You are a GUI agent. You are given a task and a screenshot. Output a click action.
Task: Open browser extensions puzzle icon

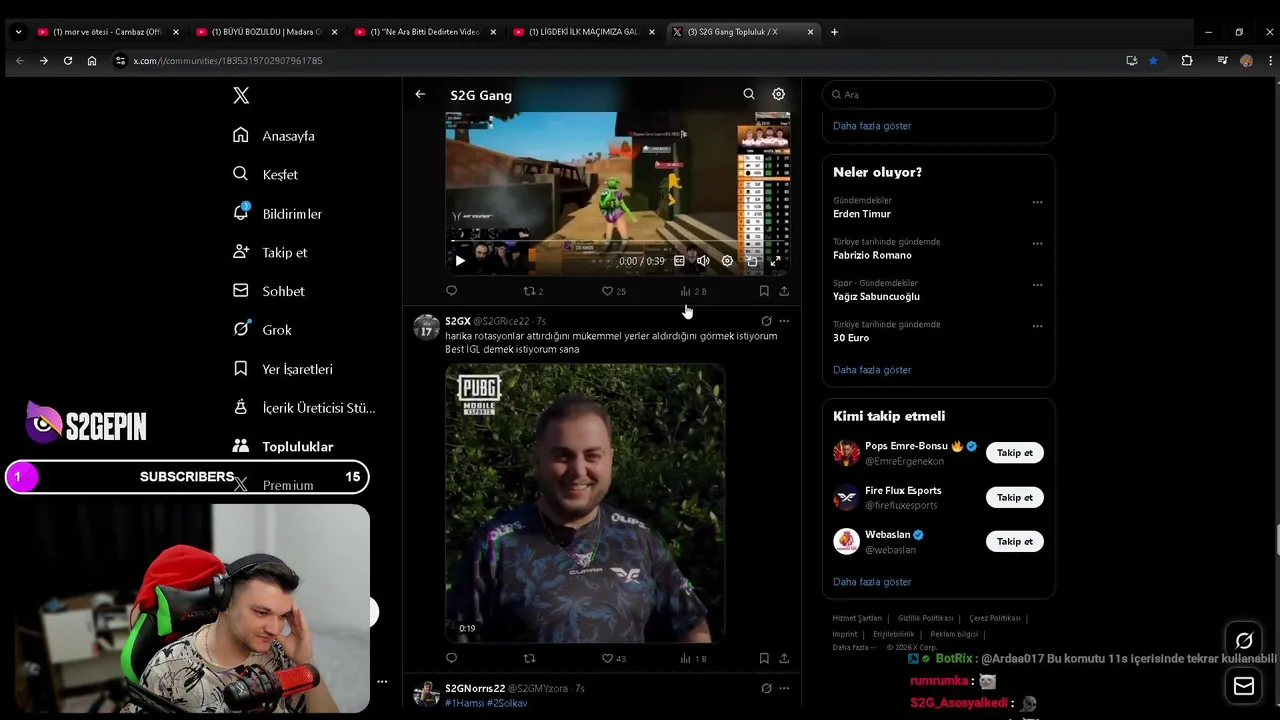pos(1187,61)
